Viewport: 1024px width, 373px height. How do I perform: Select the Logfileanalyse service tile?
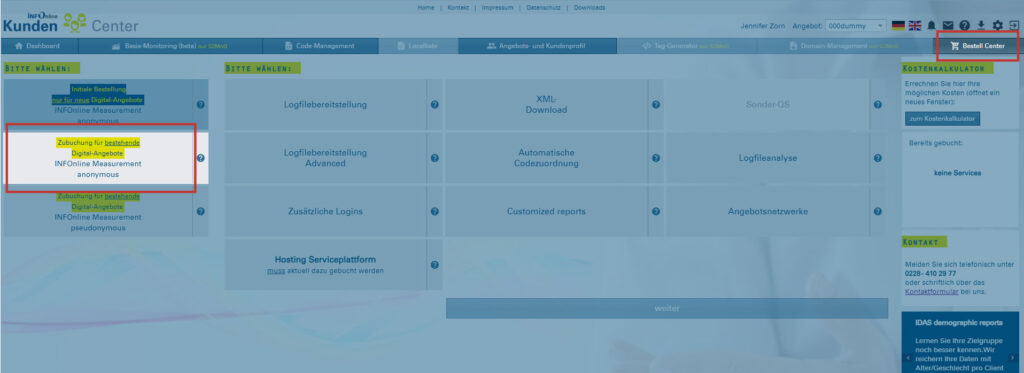pos(768,158)
